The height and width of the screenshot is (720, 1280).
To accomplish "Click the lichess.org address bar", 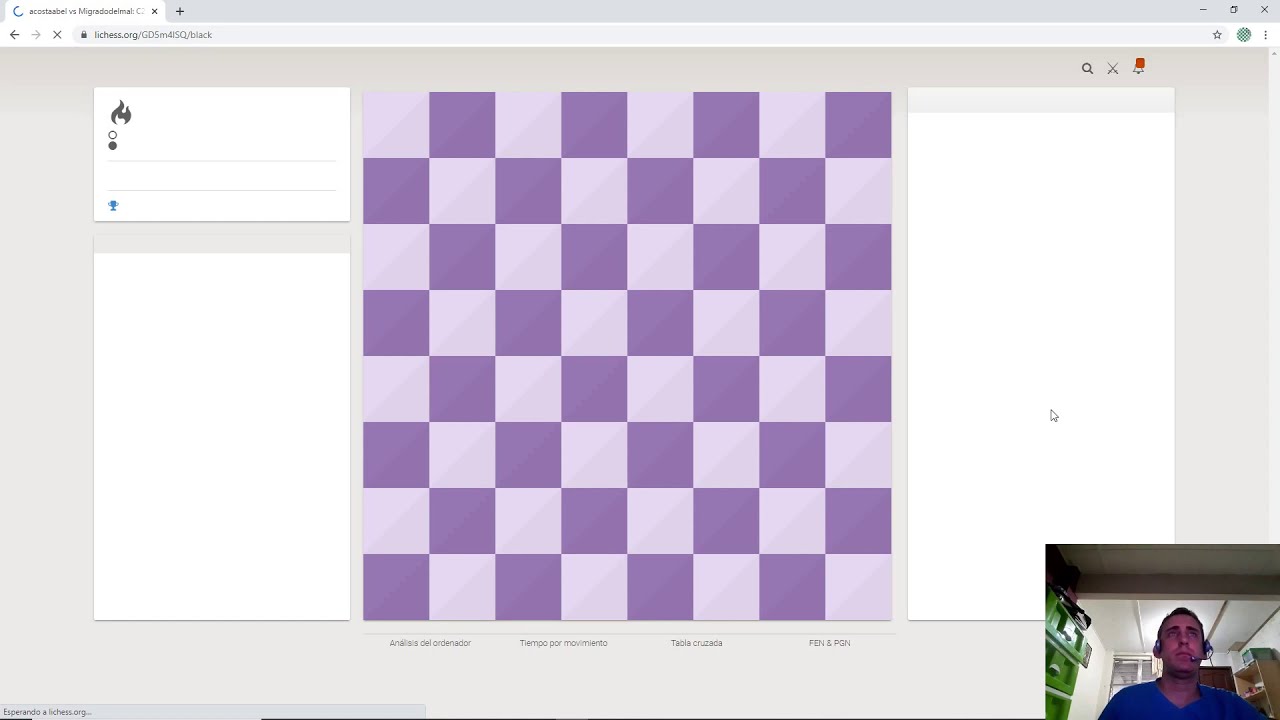I will [640, 34].
